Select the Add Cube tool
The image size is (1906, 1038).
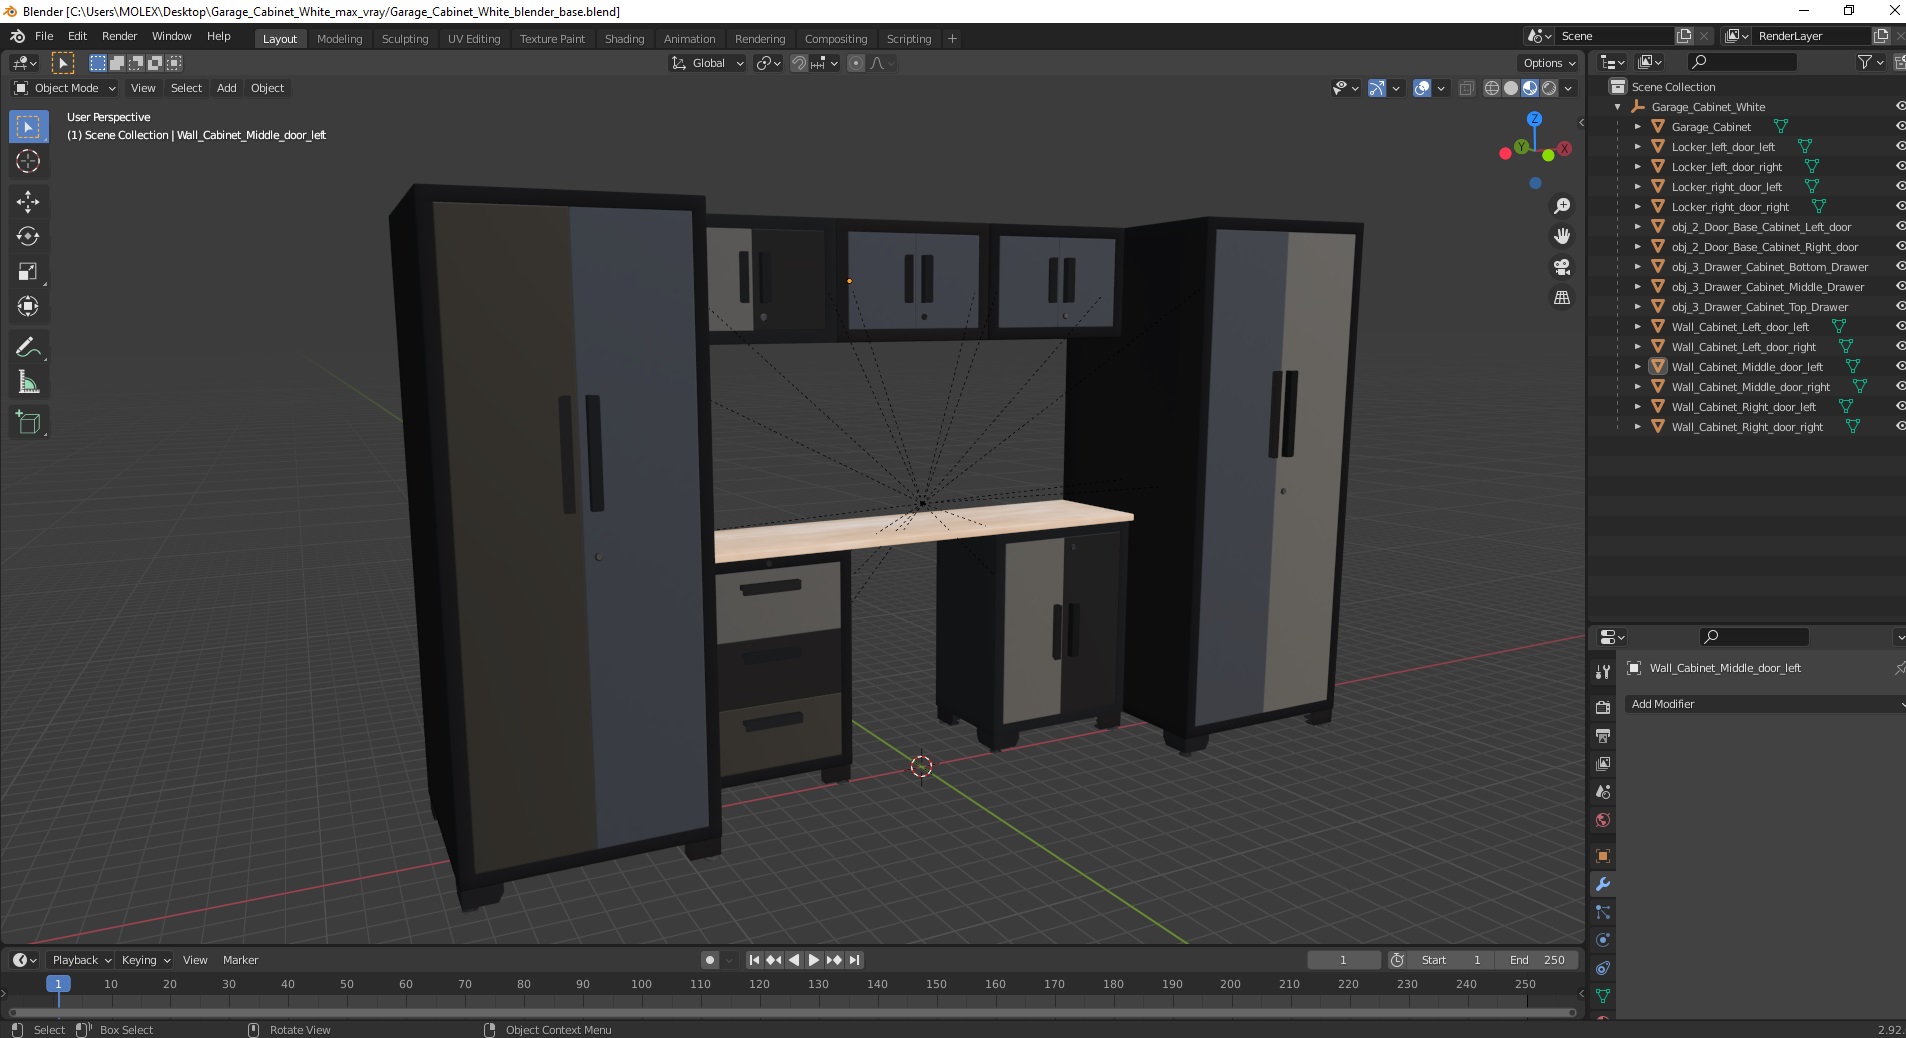(28, 423)
